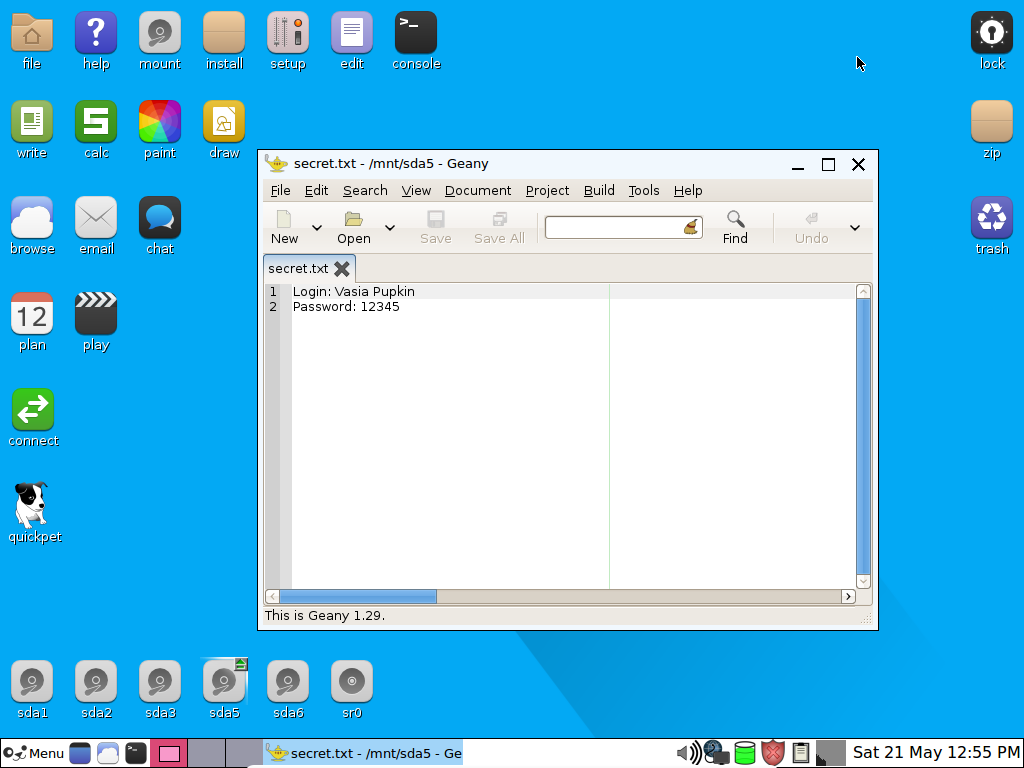Clear the search field with the broom icon
Screen dimensions: 1024x768
pyautogui.click(x=690, y=227)
